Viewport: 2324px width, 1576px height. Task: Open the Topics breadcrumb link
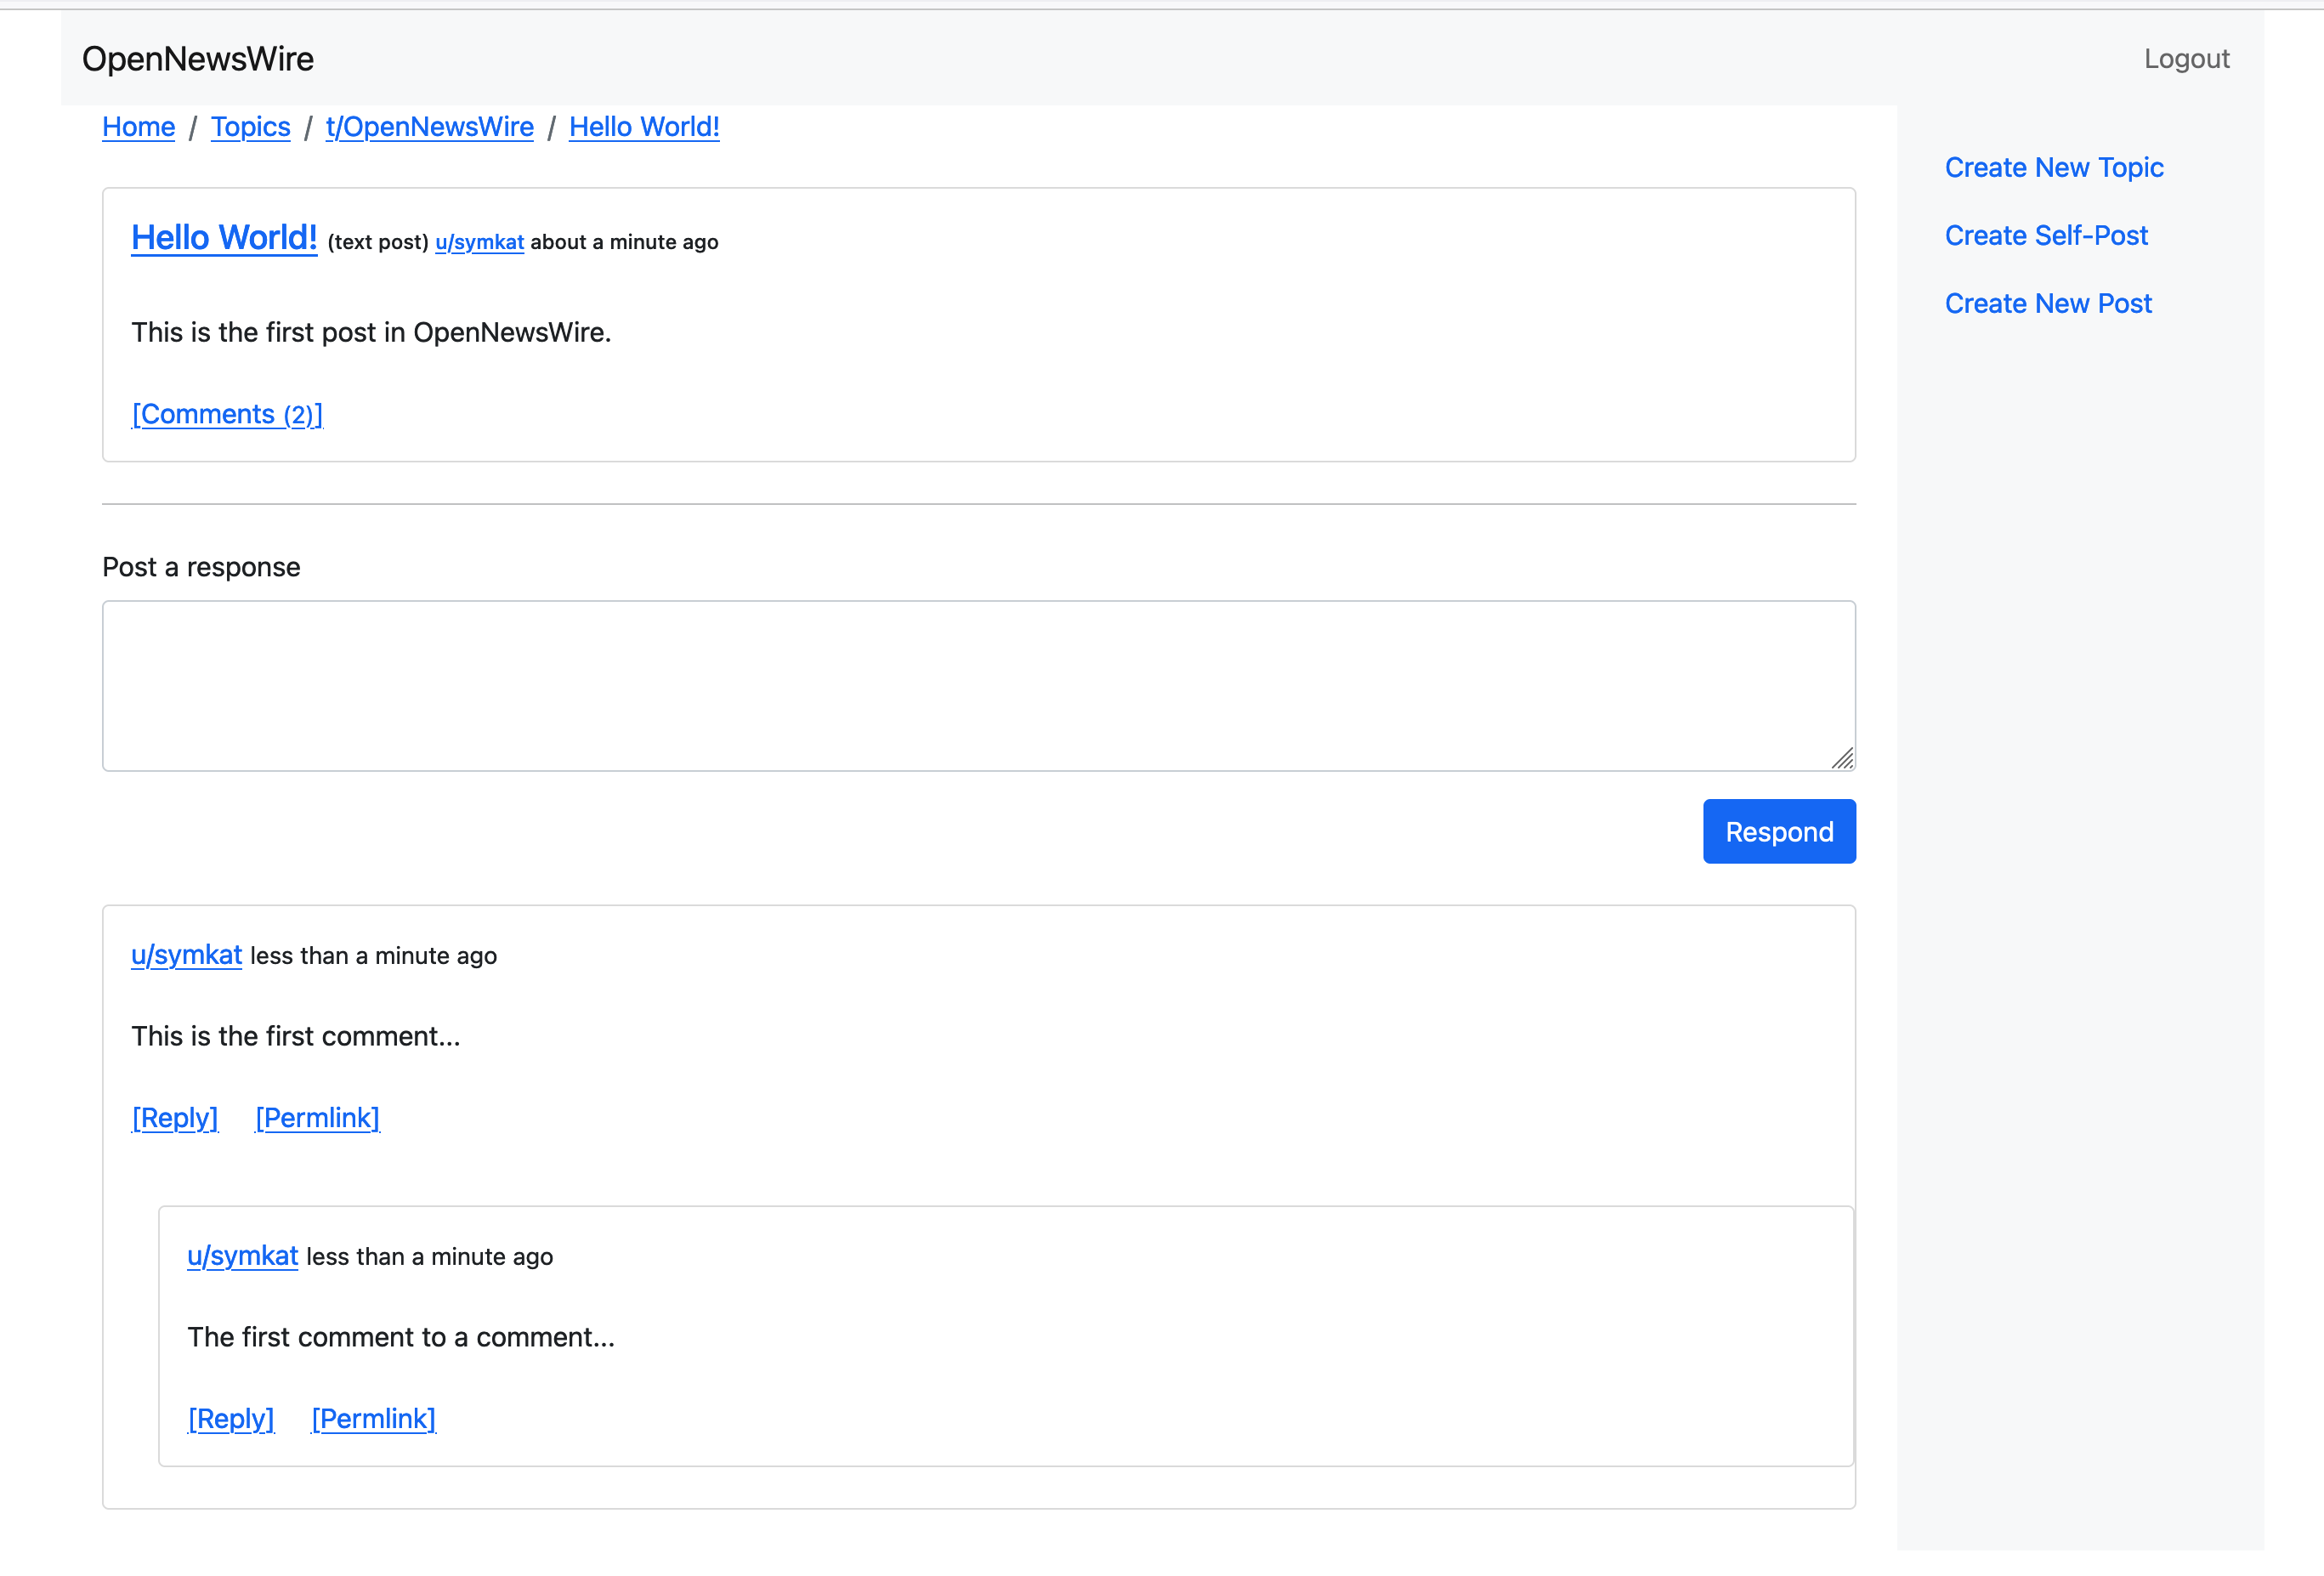[250, 127]
